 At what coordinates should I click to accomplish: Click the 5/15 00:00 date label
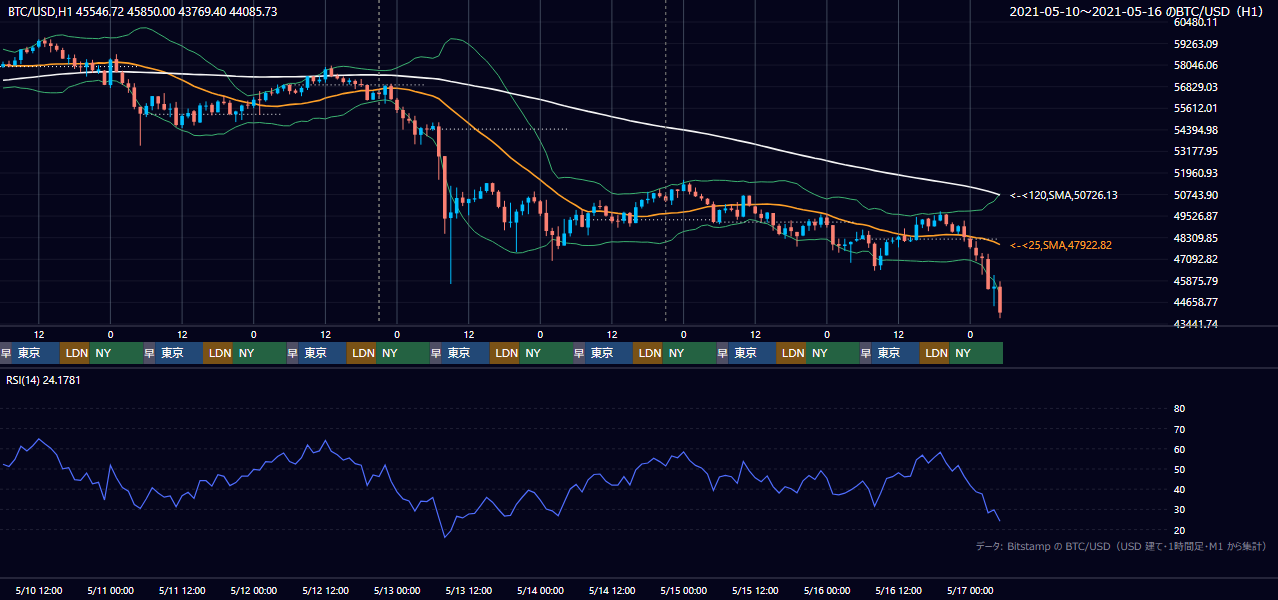coord(684,590)
